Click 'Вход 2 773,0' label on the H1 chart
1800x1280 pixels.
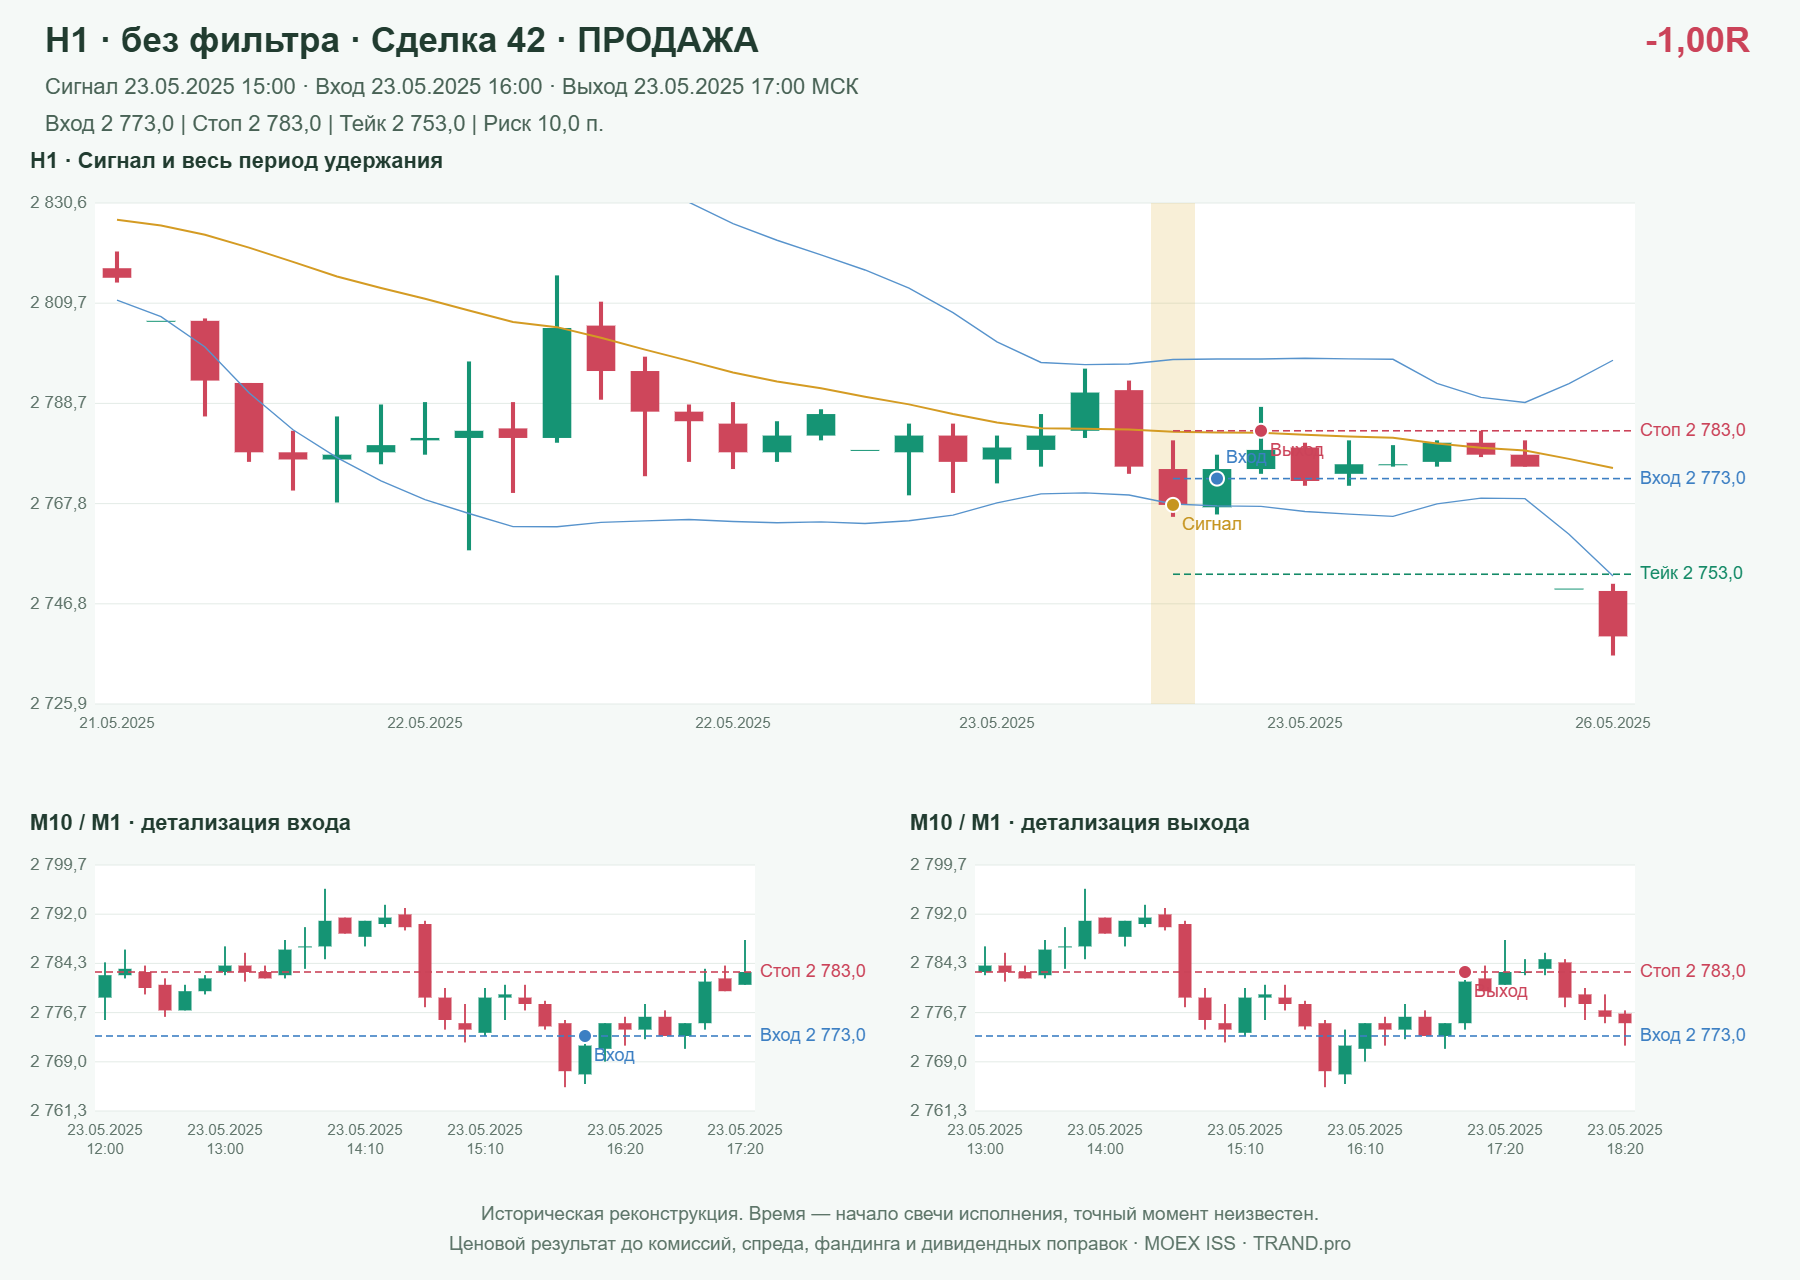1693,478
